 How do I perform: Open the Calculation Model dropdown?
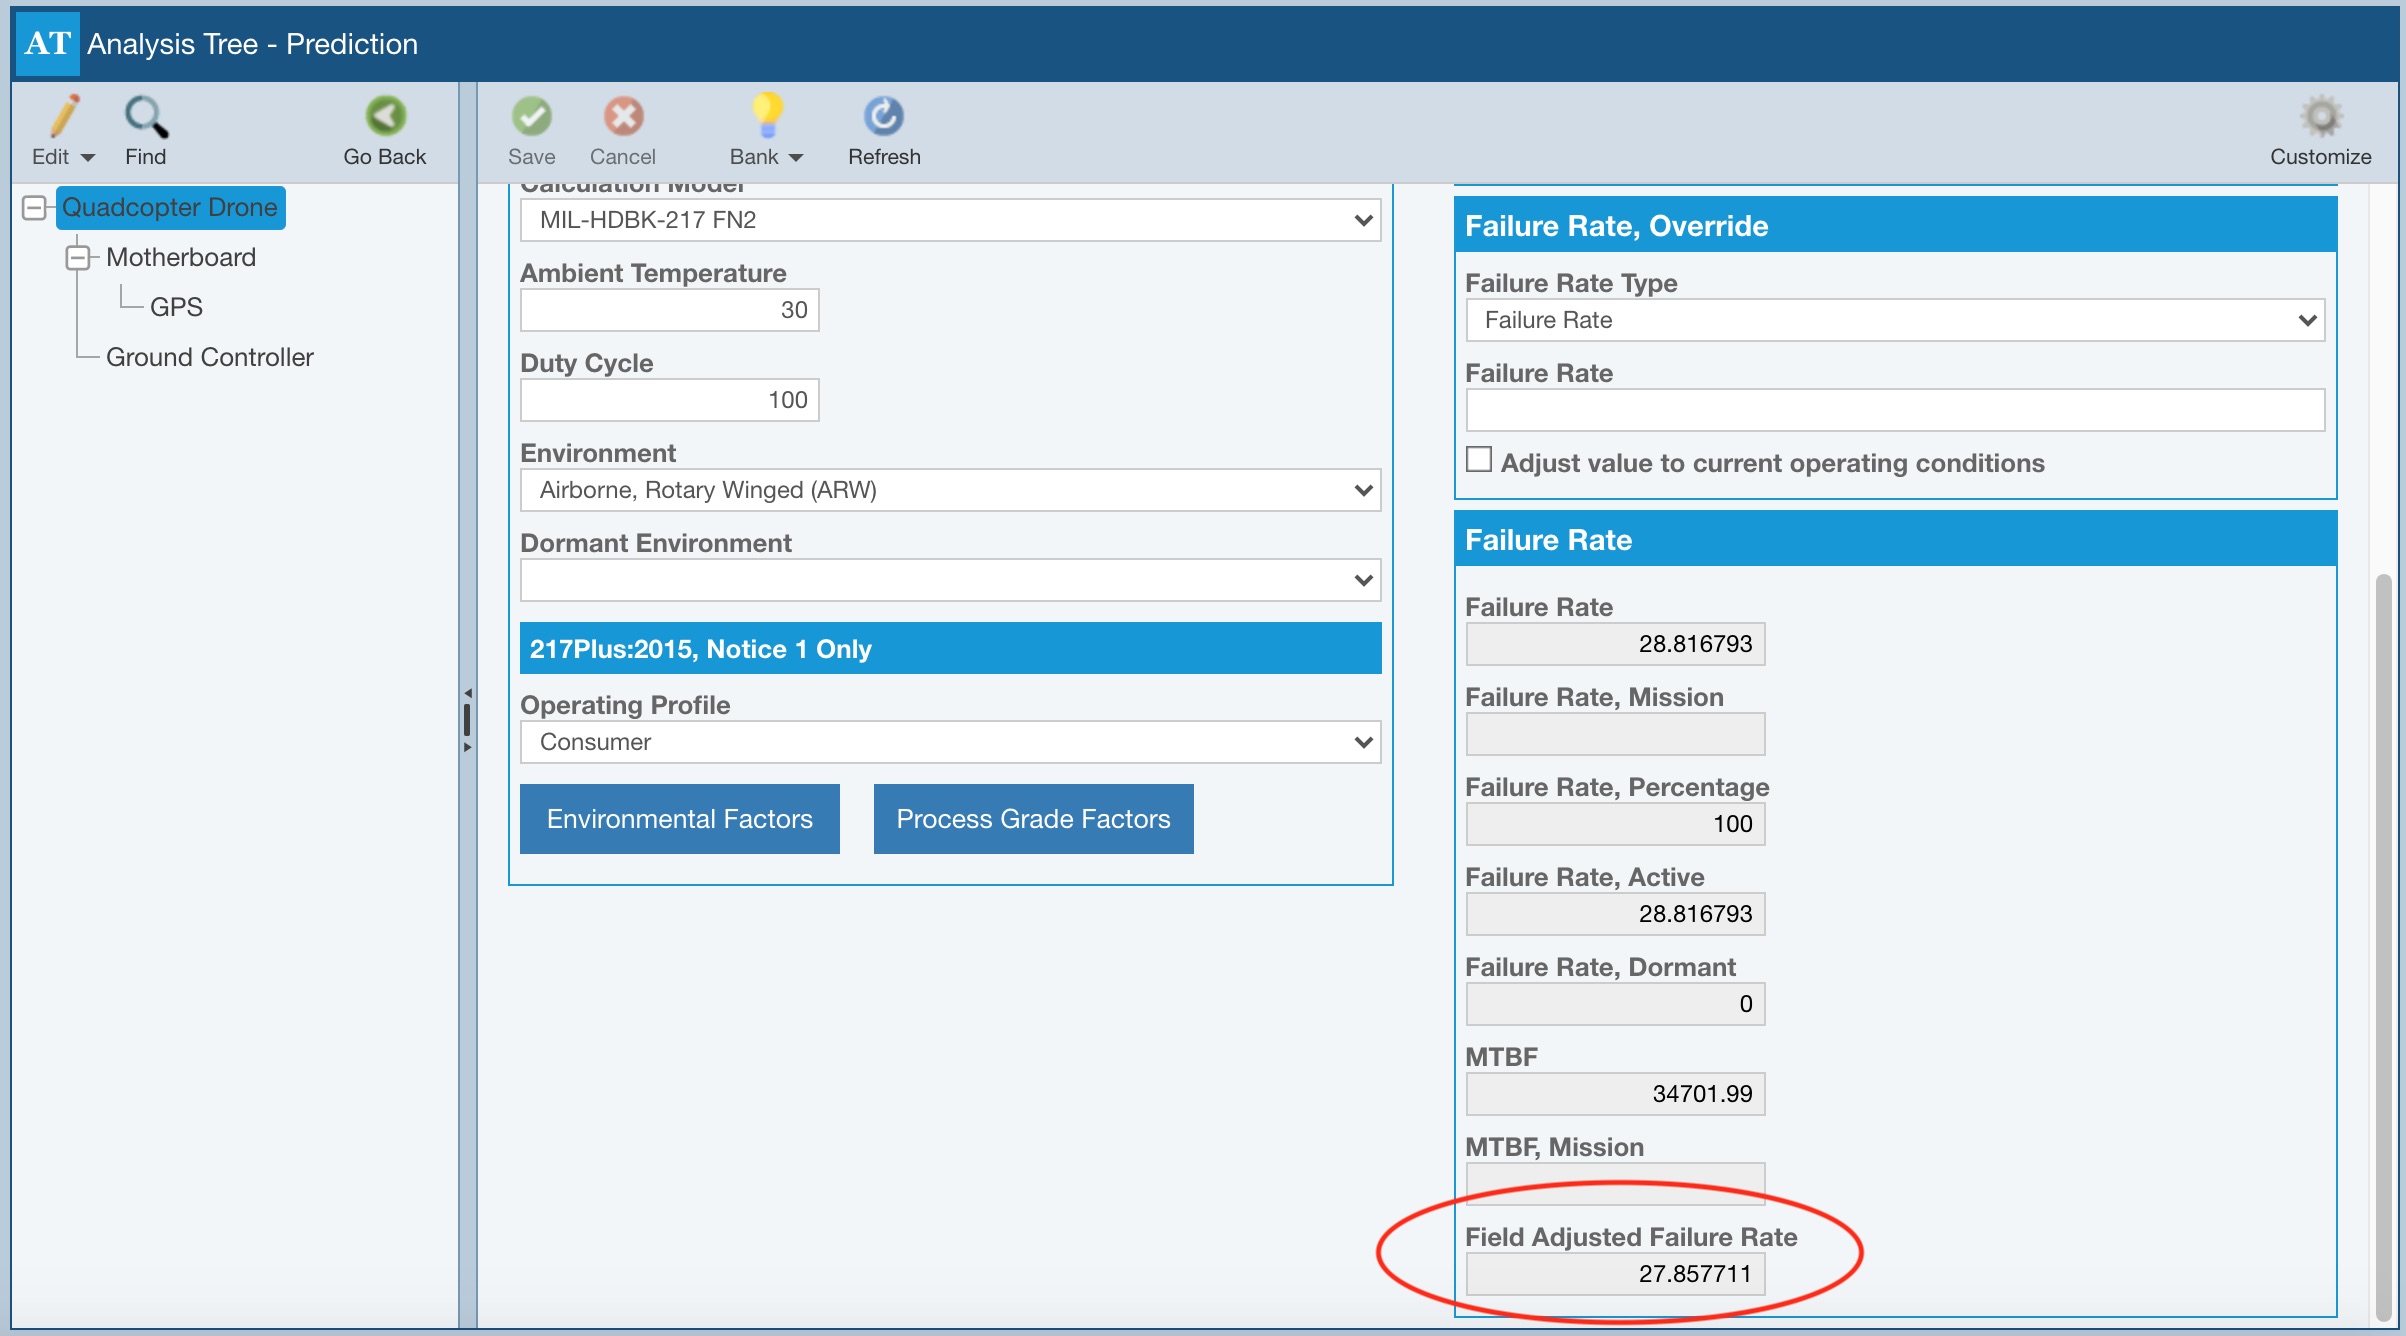click(950, 220)
